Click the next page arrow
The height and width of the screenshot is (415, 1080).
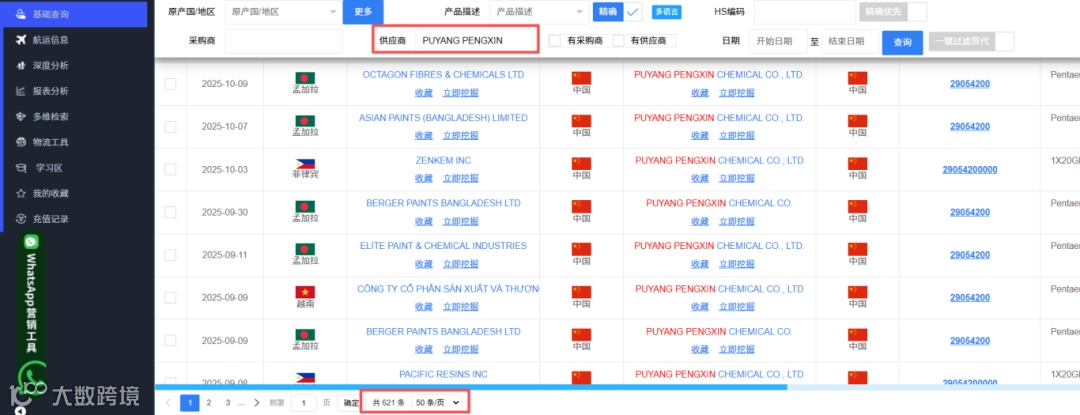[x=257, y=403]
